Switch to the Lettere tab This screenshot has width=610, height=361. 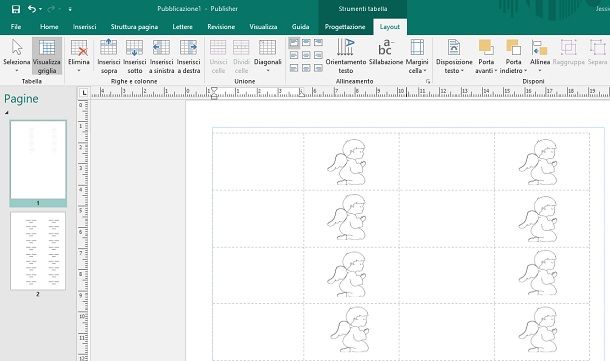pos(182,27)
